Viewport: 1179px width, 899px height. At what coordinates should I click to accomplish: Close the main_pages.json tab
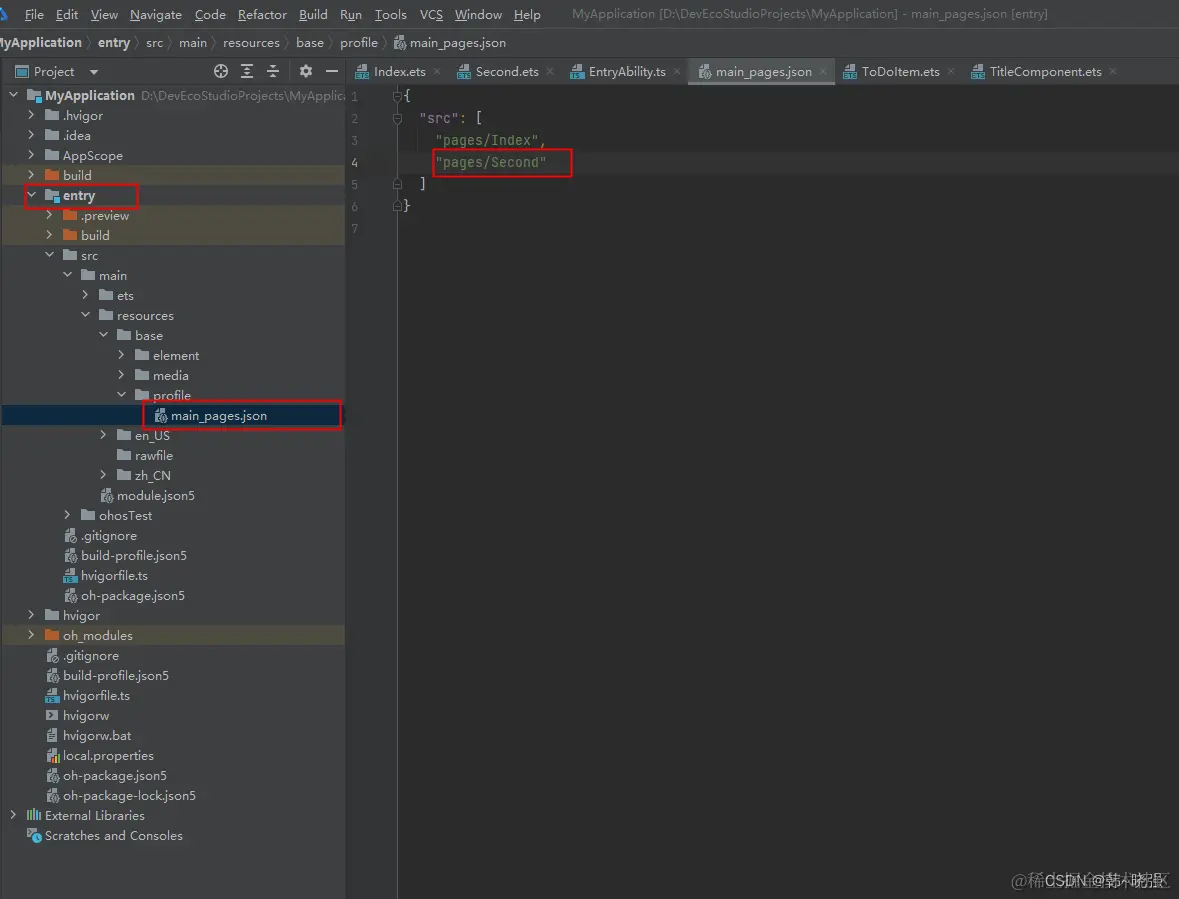(x=823, y=71)
